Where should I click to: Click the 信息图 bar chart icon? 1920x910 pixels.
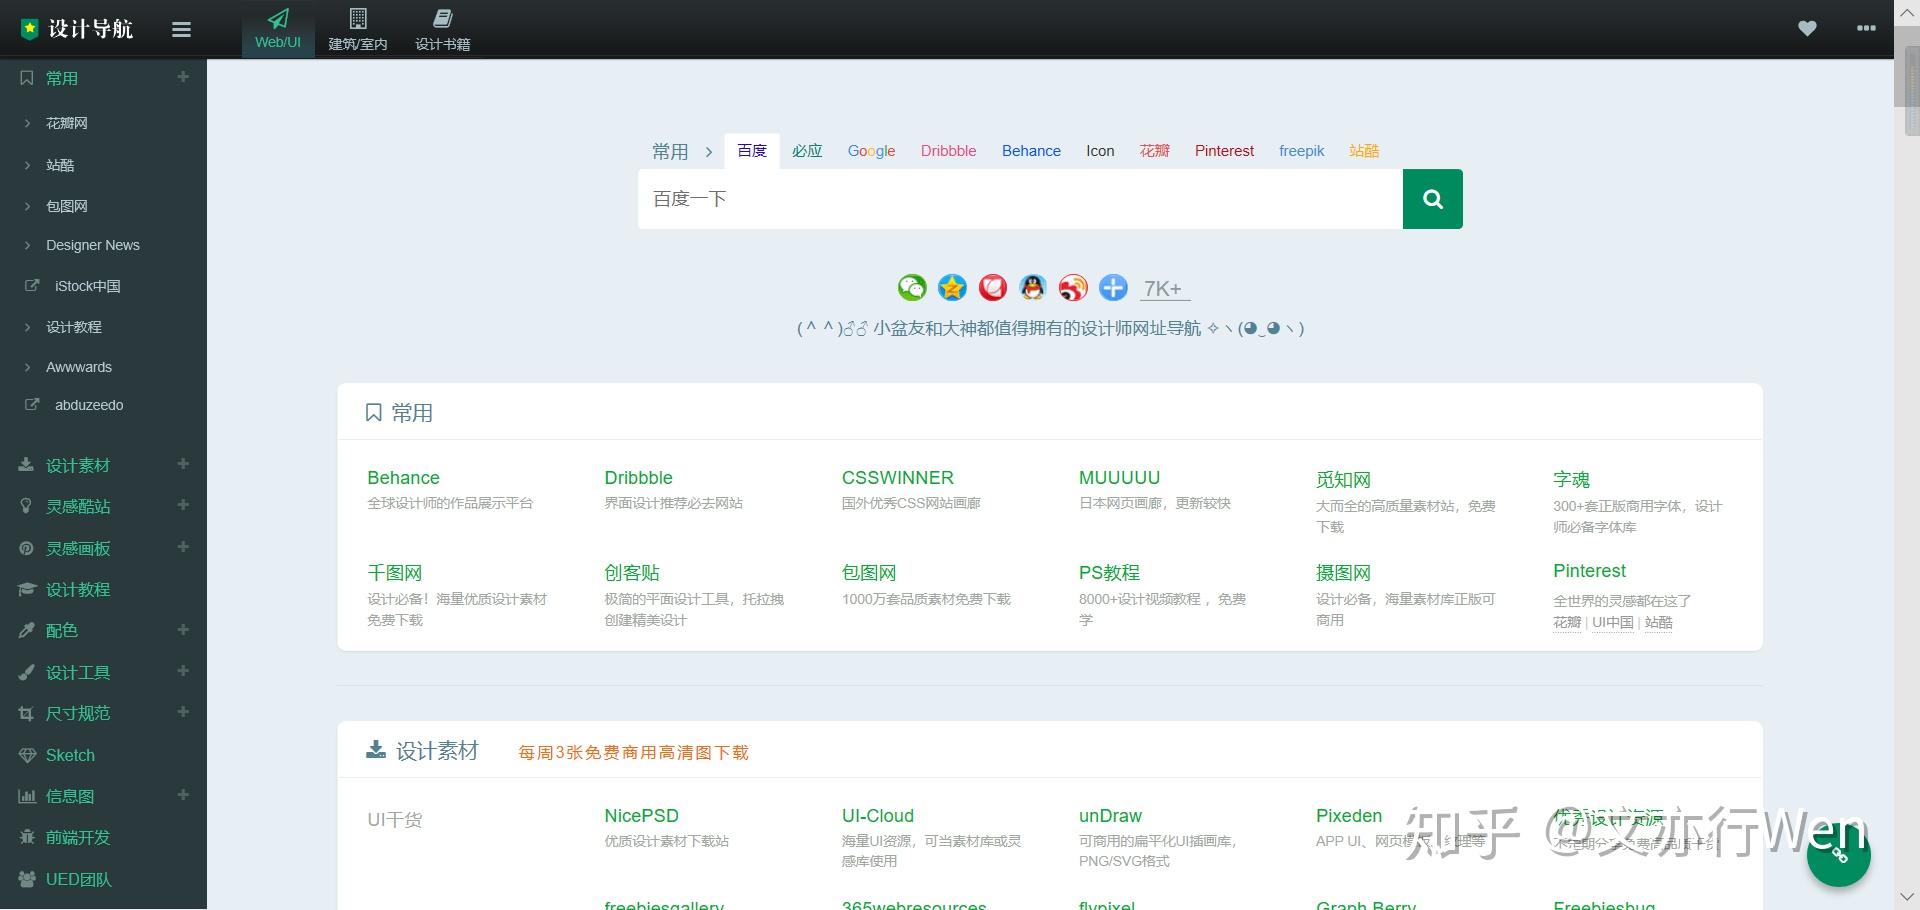click(27, 796)
